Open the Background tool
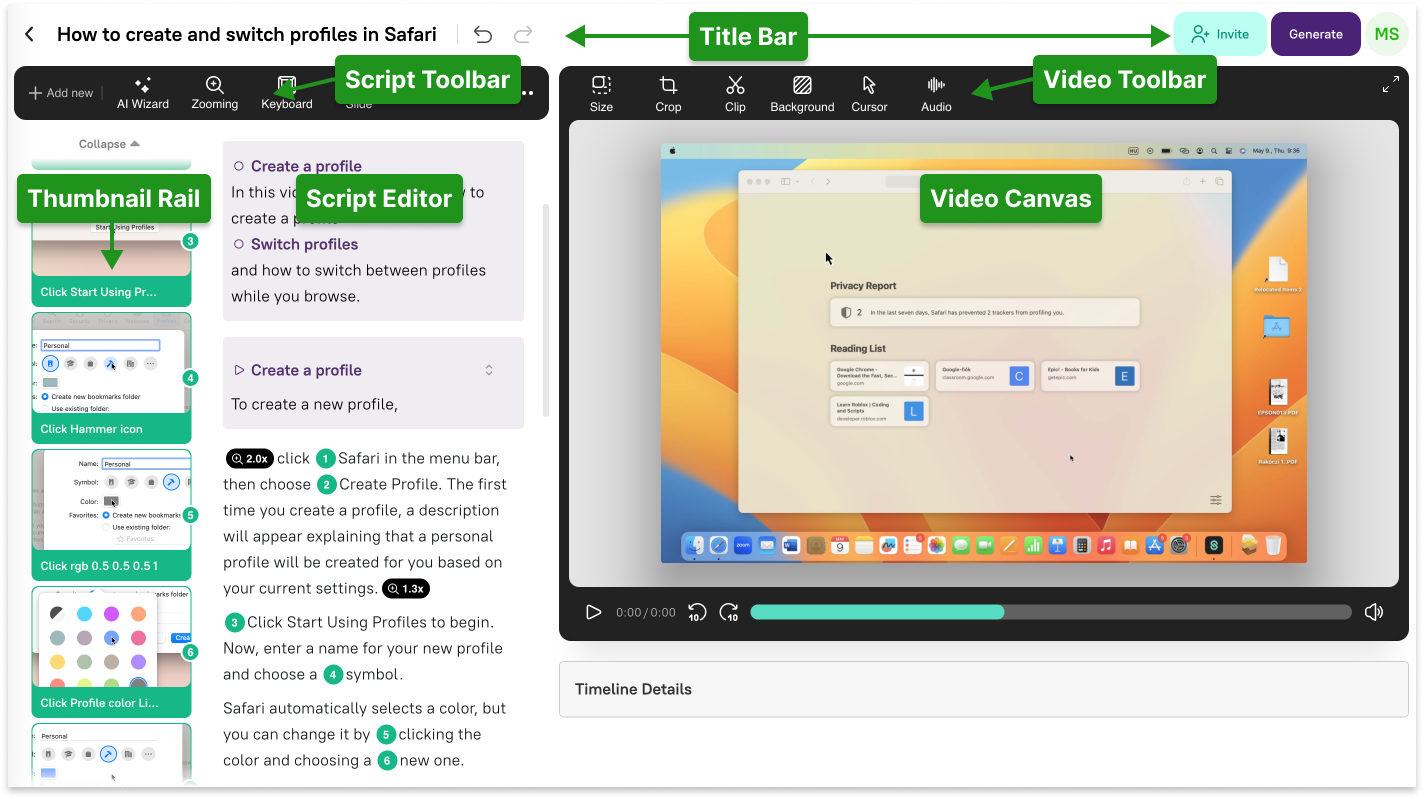 click(802, 94)
